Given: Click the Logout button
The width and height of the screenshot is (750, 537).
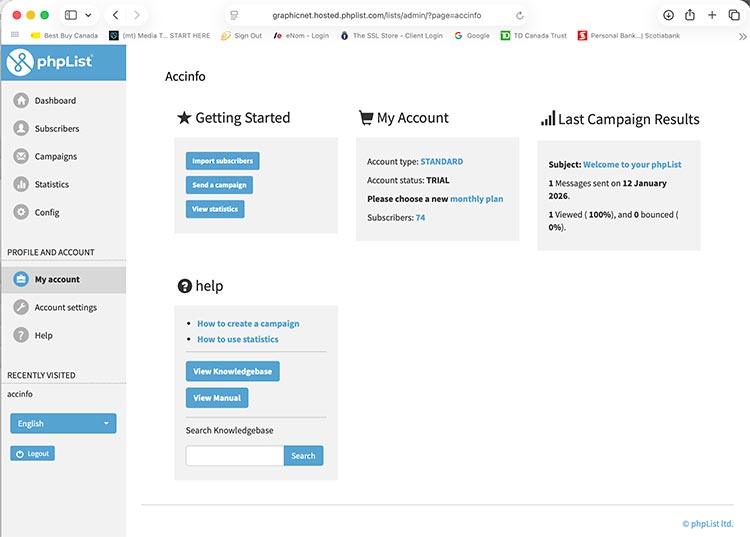Looking at the screenshot, I should point(32,454).
